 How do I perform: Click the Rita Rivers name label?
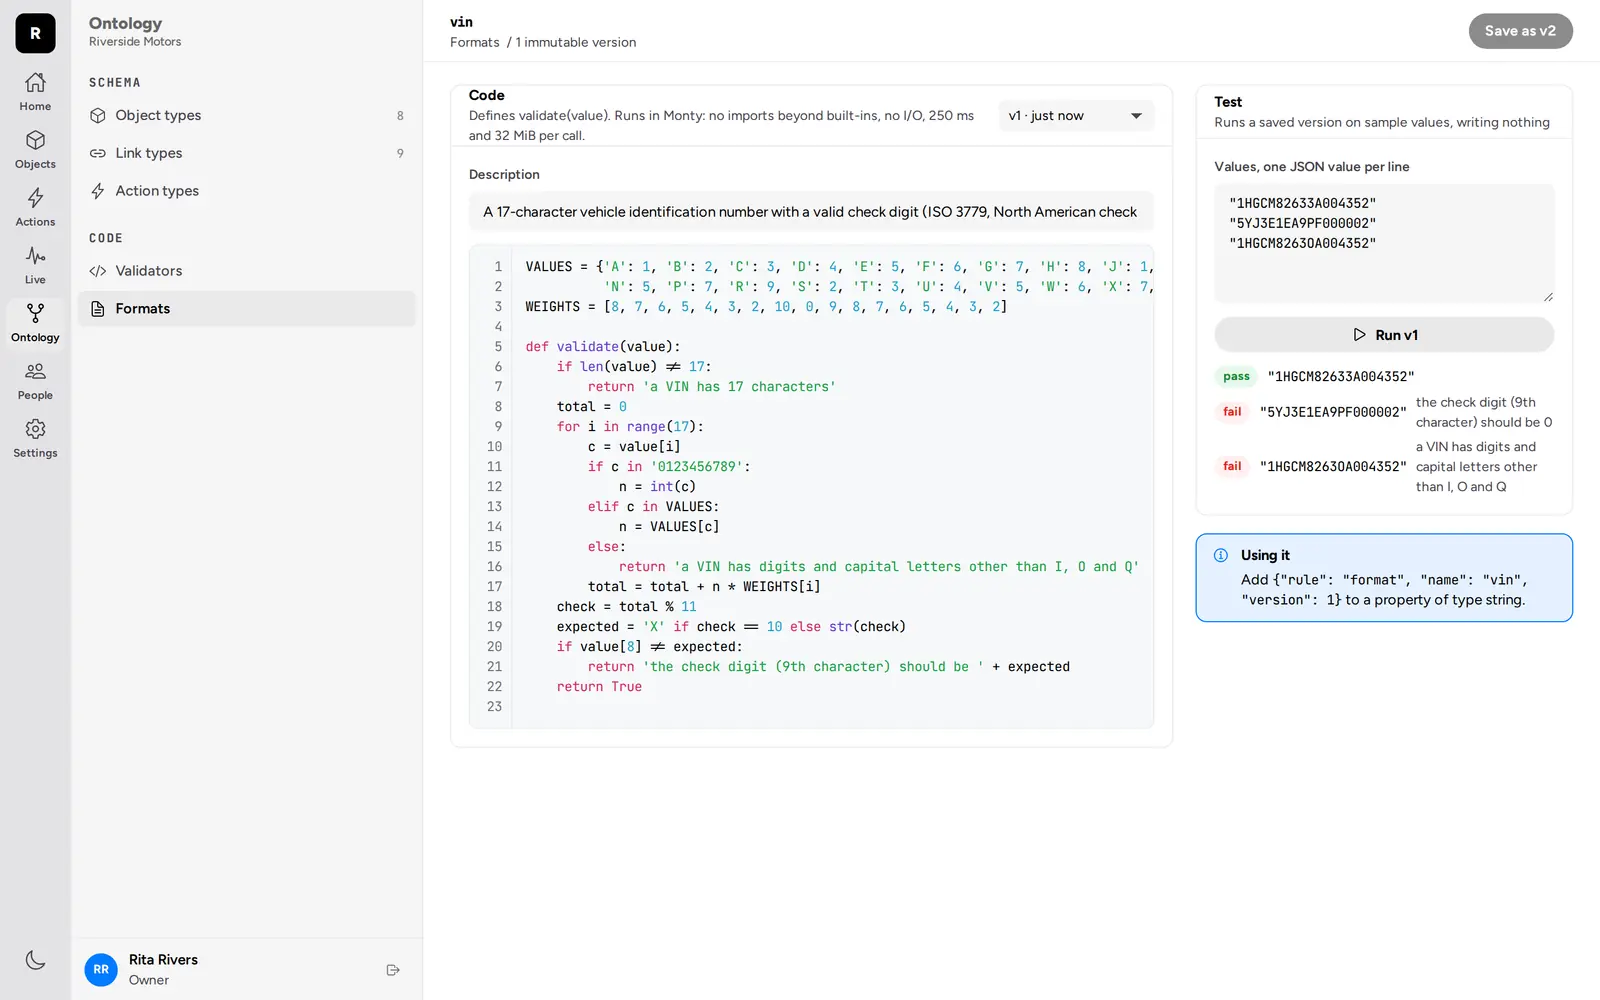(163, 960)
